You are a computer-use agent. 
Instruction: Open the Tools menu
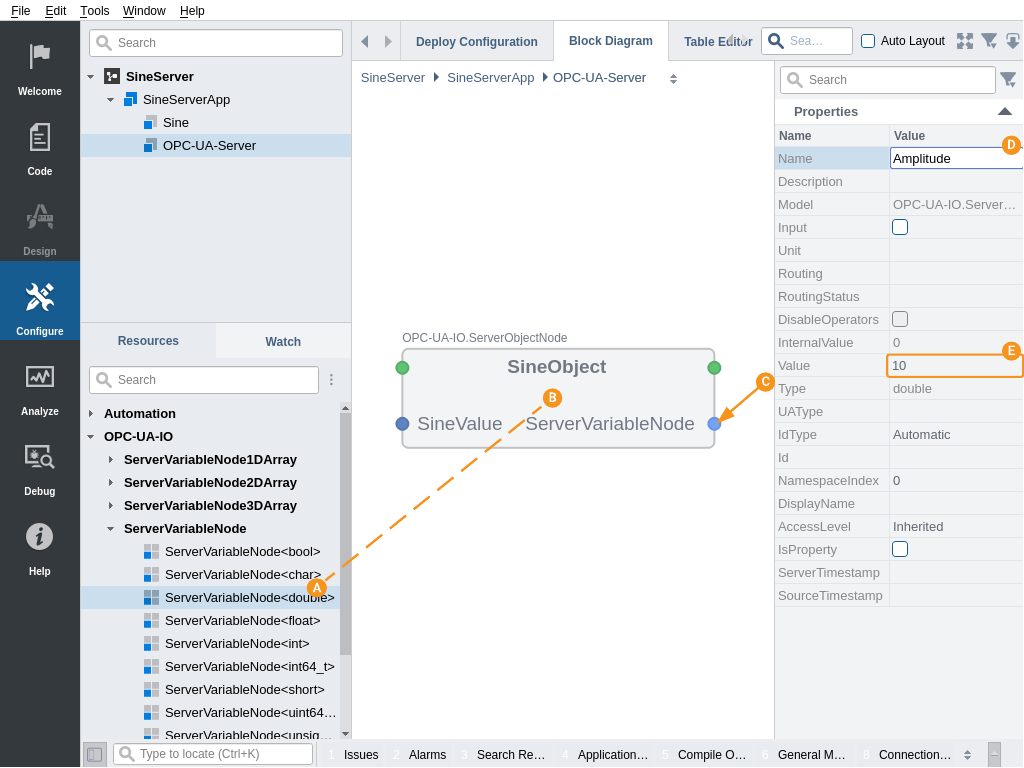95,10
